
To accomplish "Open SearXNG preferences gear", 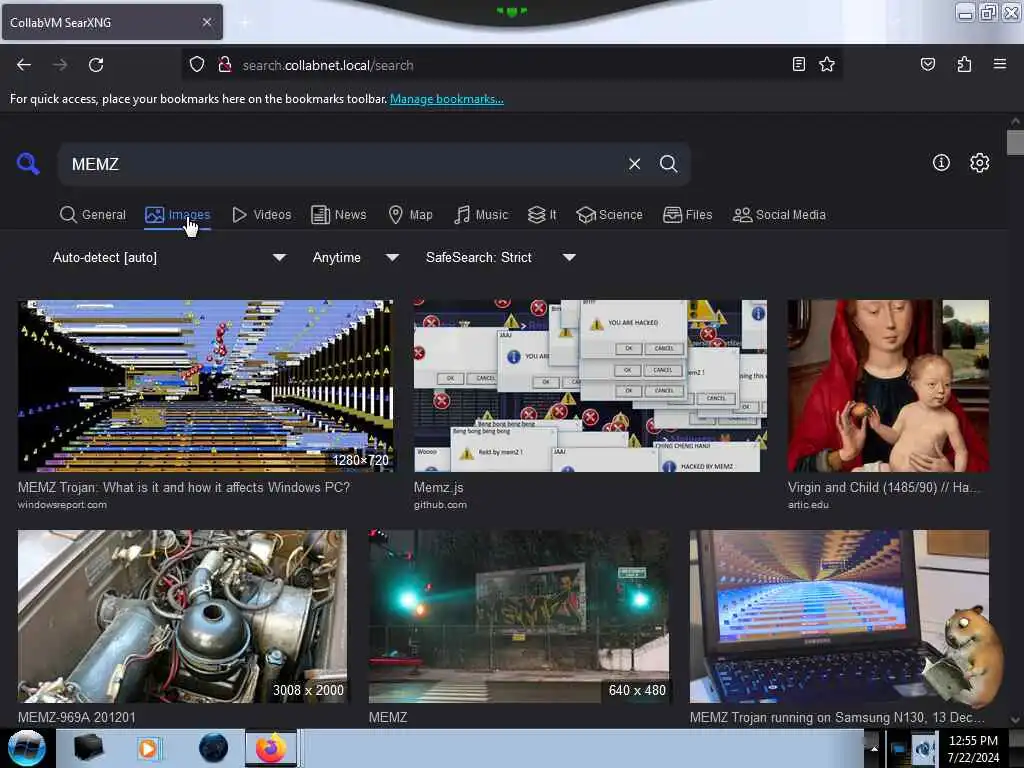I will click(x=979, y=163).
